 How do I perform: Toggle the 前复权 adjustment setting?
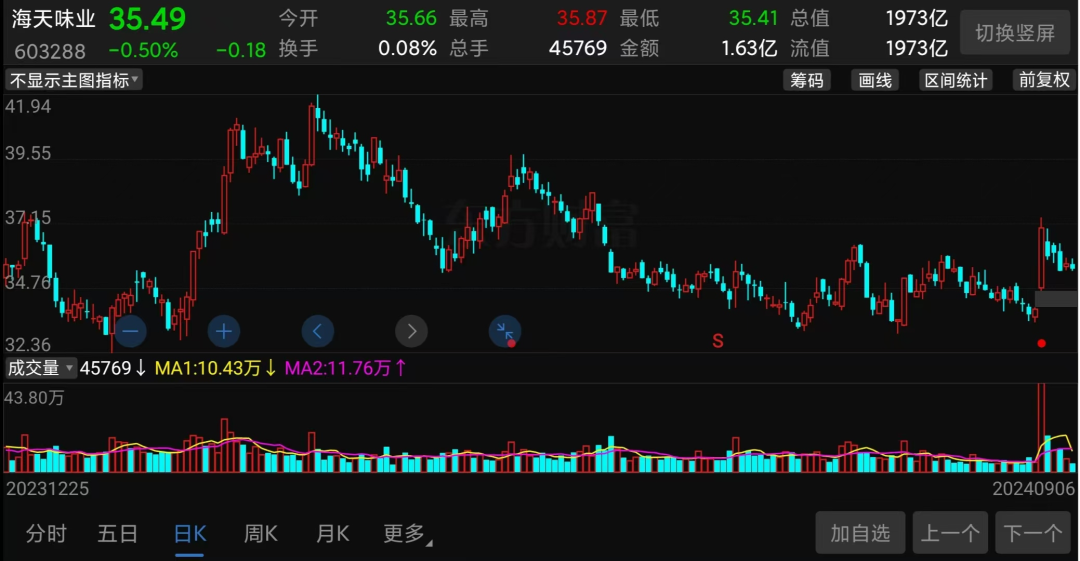1044,81
